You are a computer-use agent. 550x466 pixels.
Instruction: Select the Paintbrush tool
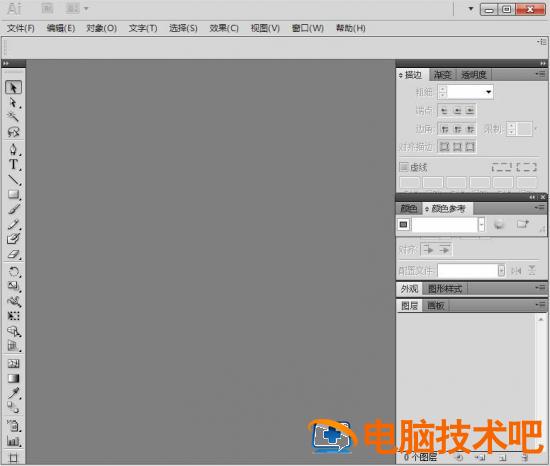click(x=13, y=209)
